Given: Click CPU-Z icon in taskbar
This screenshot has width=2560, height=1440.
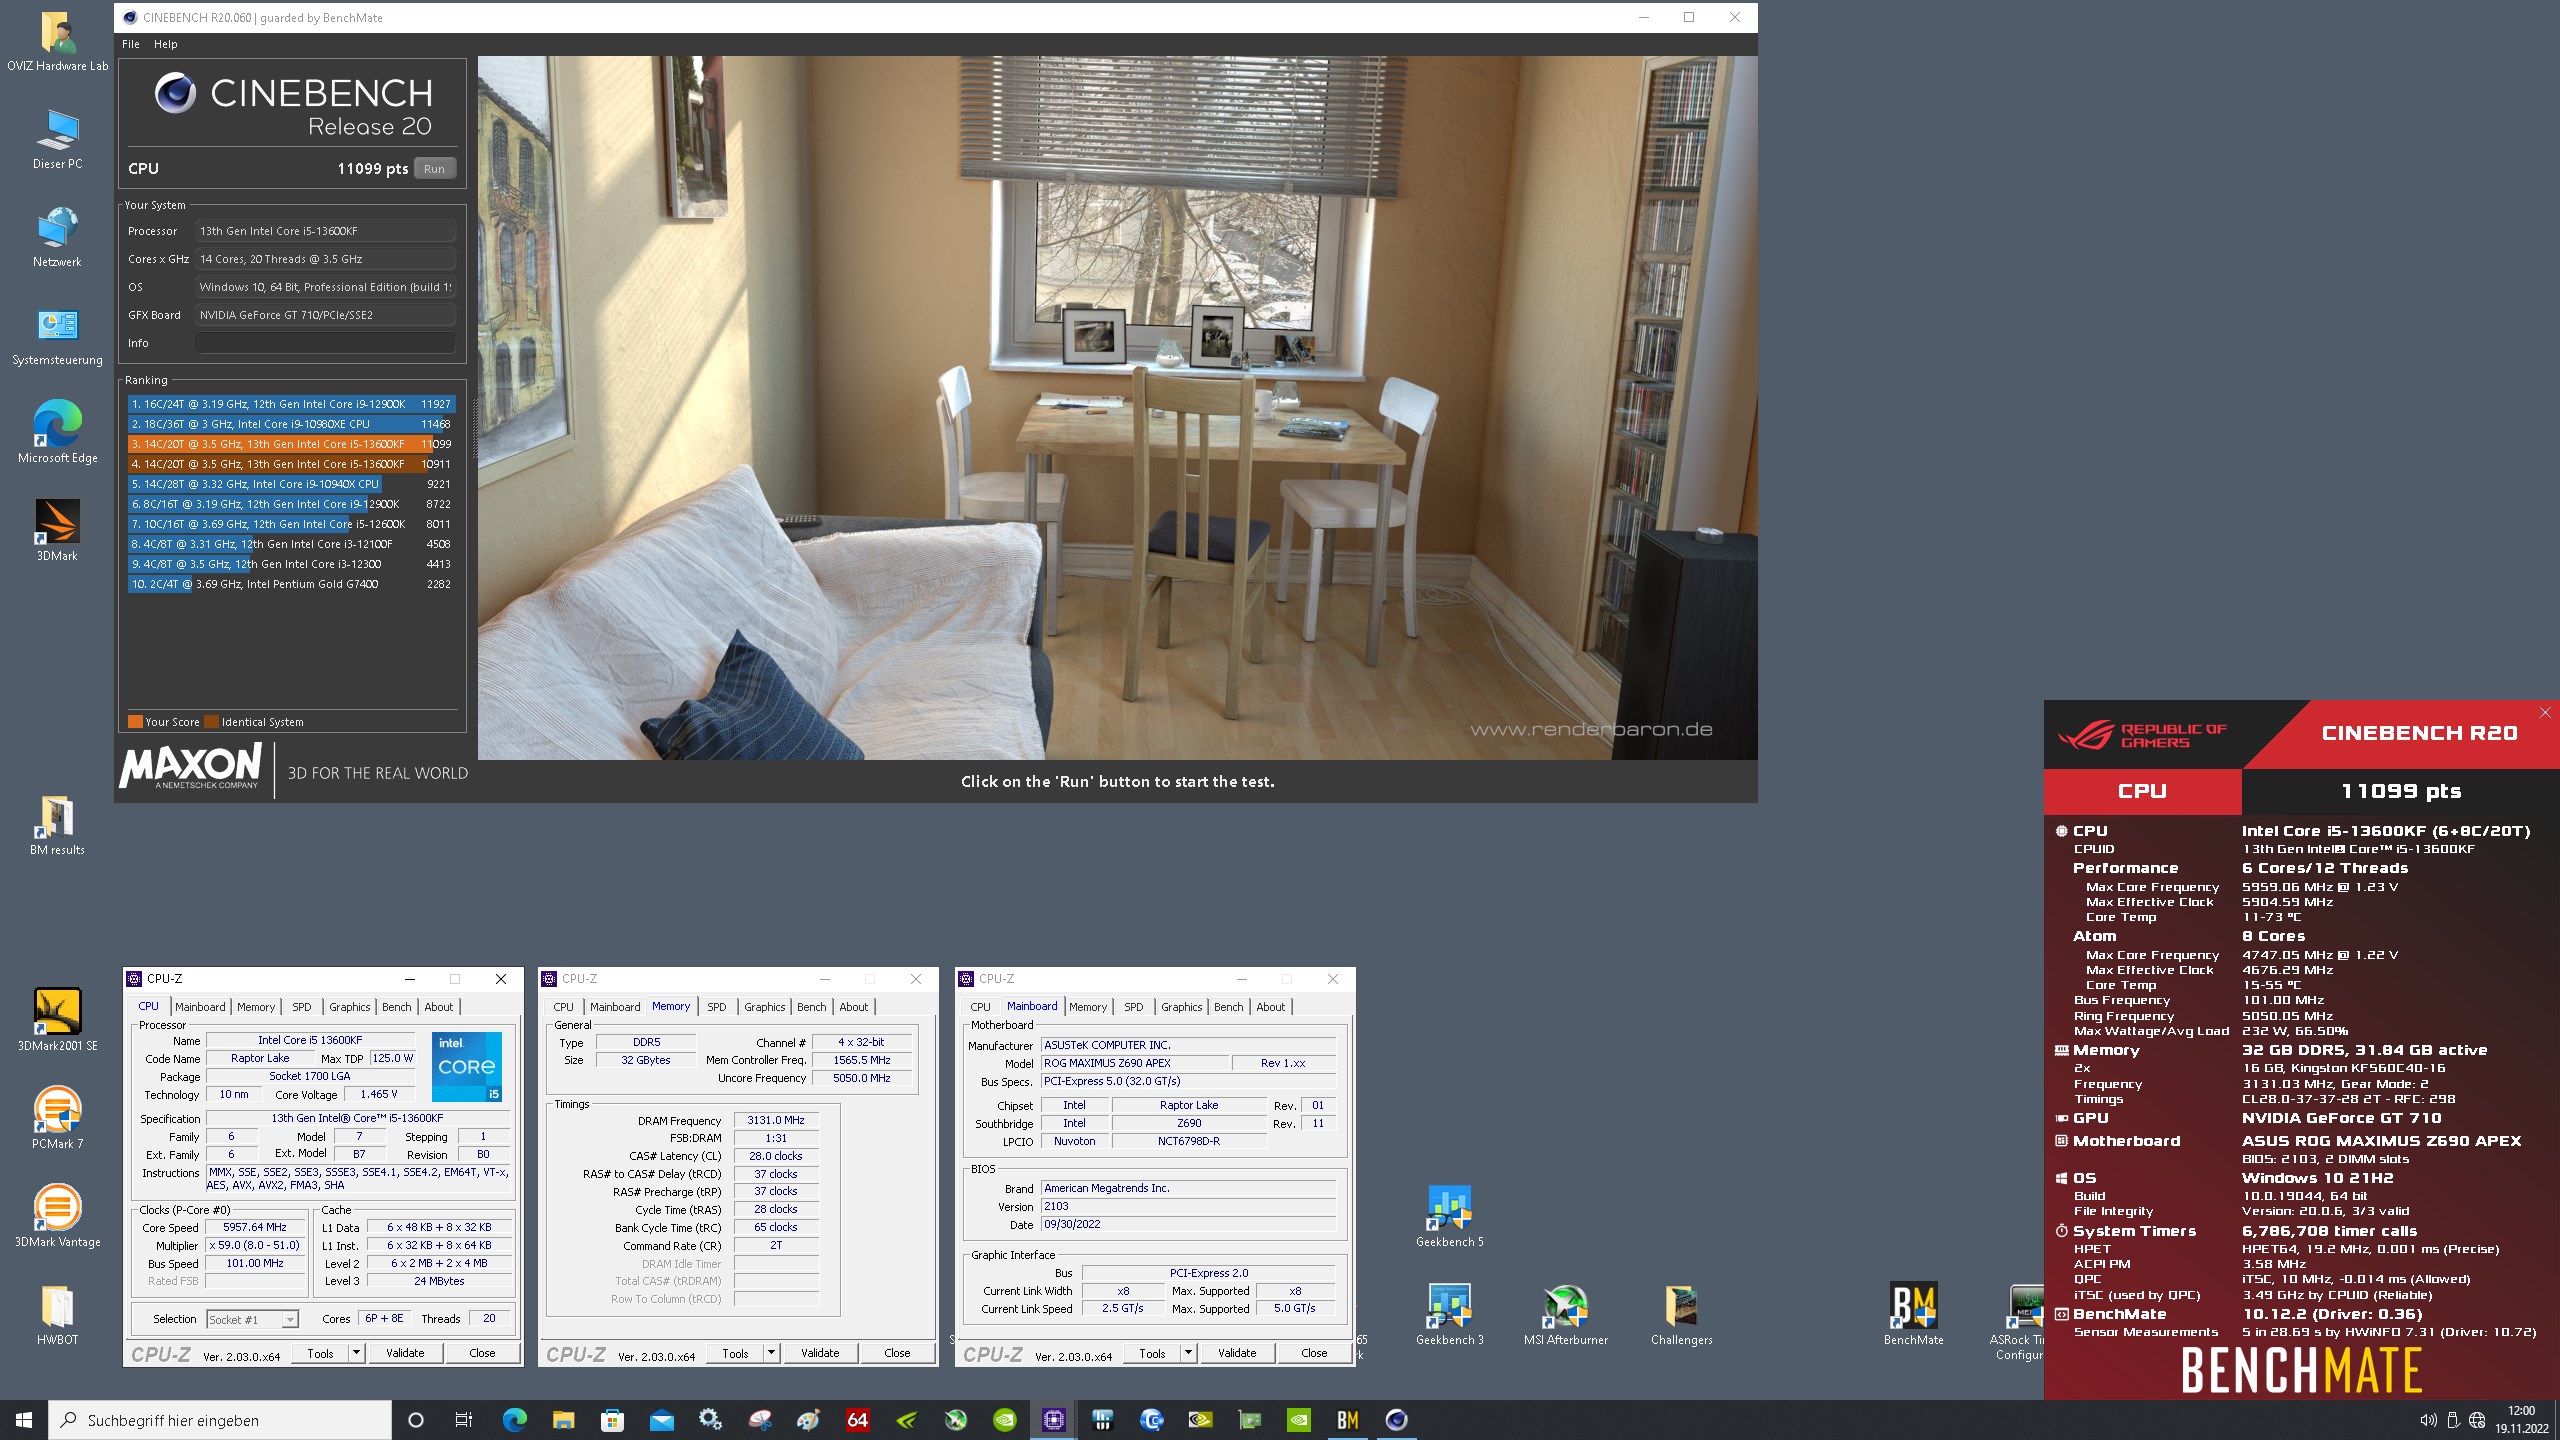Looking at the screenshot, I should 1053,1420.
